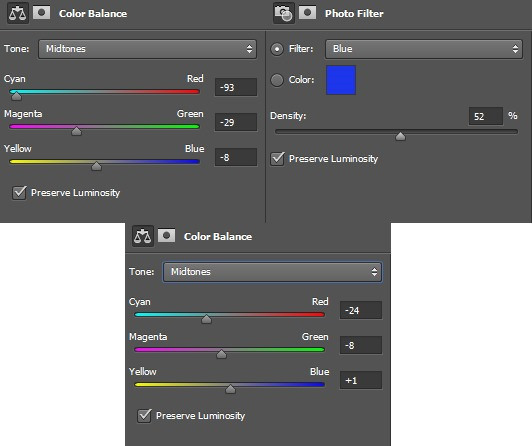The image size is (532, 446).
Task: Select the Filter radio button
Action: [x=277, y=49]
